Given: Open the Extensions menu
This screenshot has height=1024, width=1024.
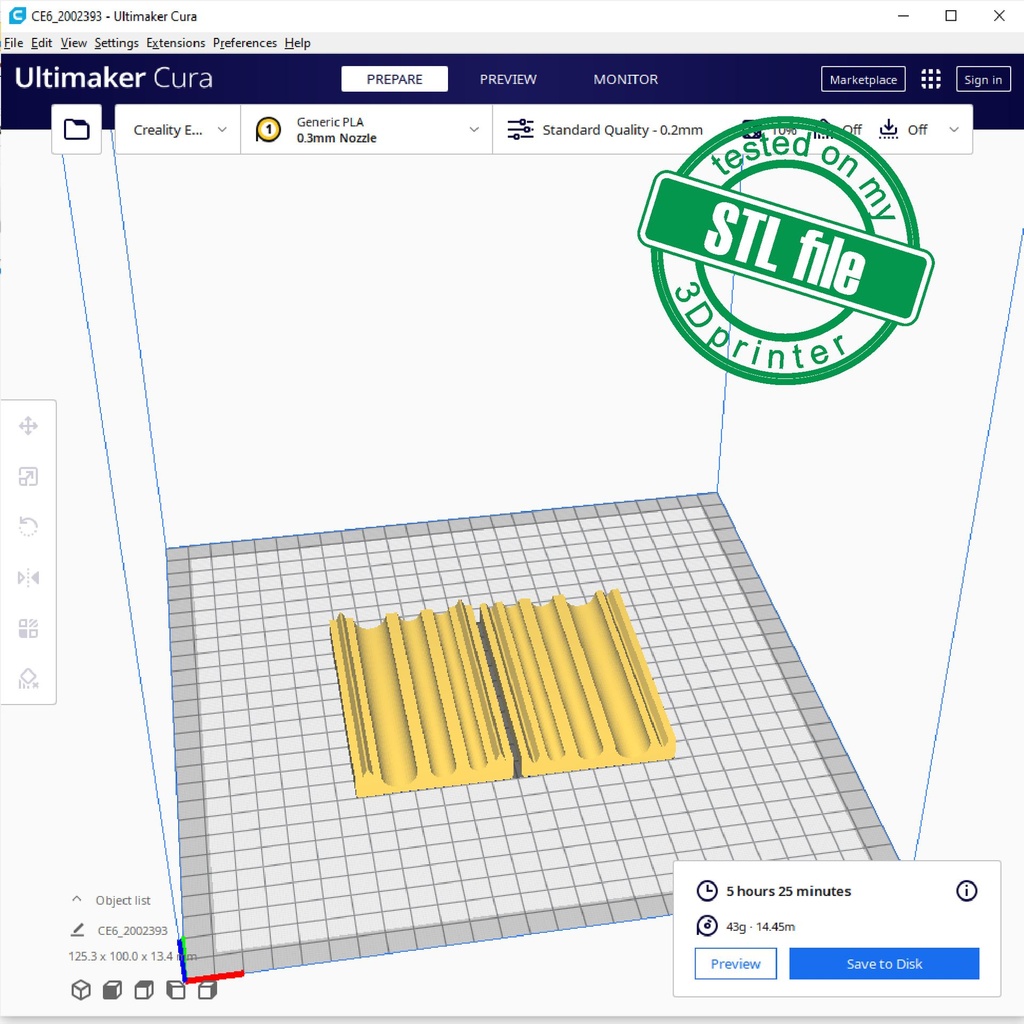Looking at the screenshot, I should click(x=175, y=43).
